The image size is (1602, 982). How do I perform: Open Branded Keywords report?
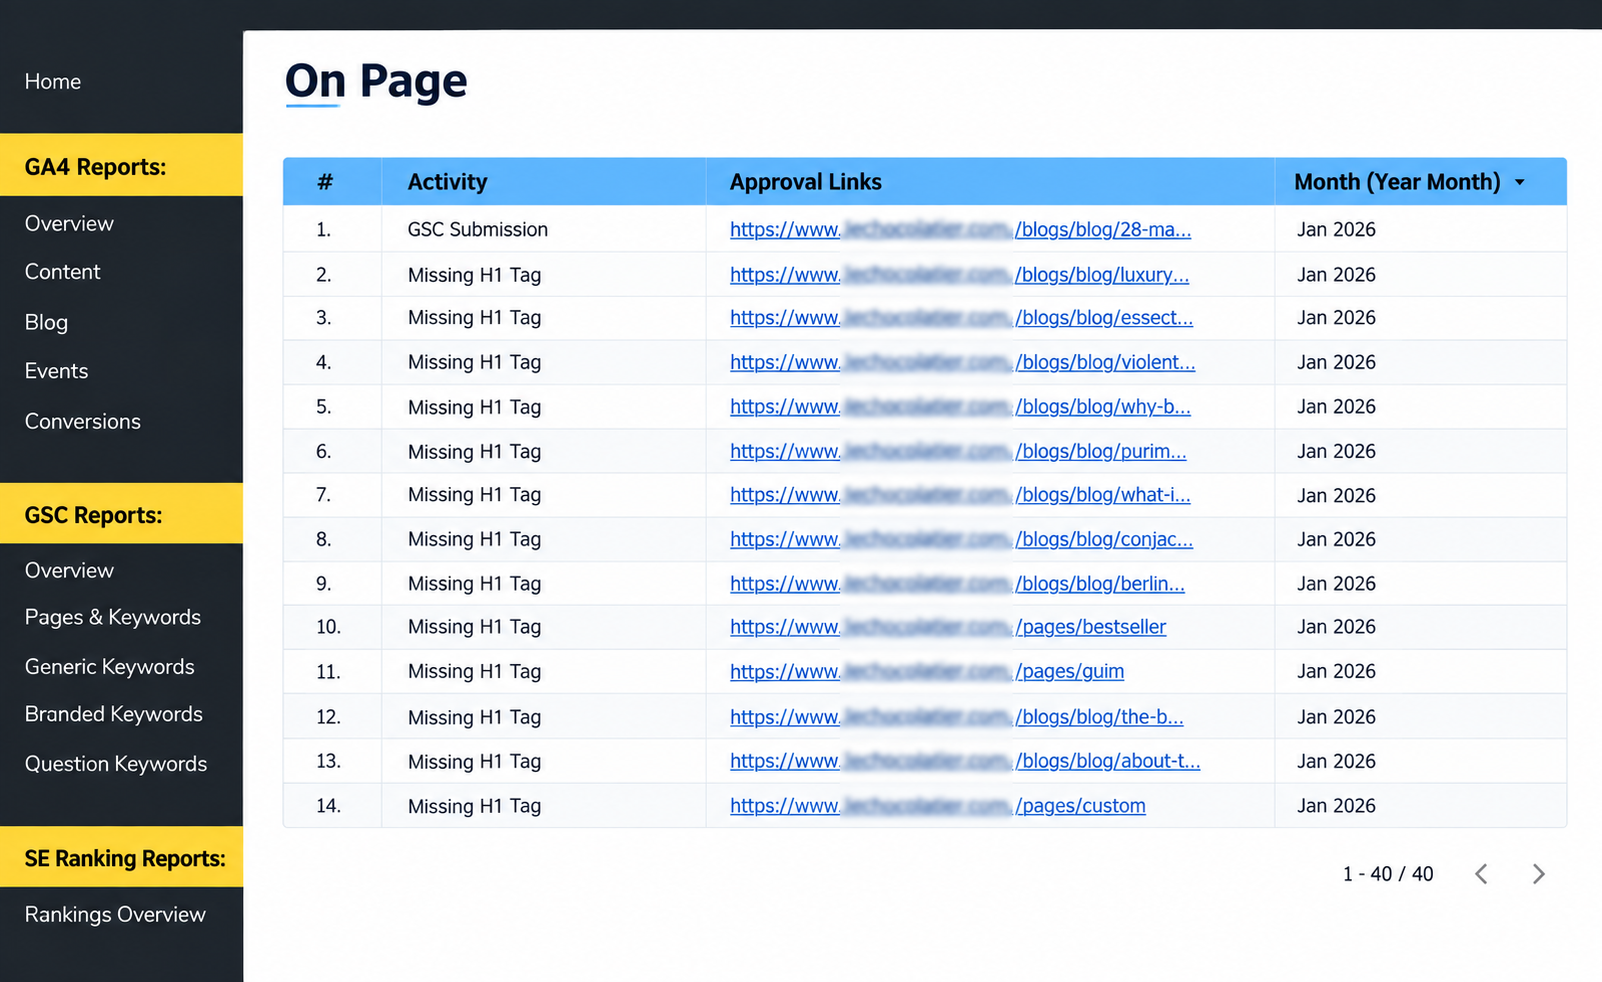coord(113,714)
